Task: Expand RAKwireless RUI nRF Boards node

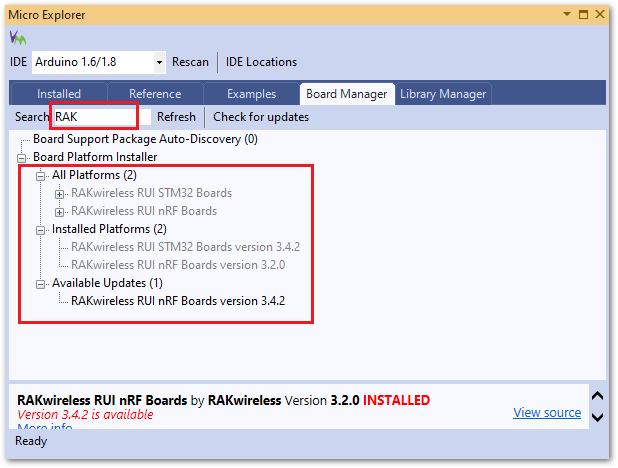Action: [60, 212]
